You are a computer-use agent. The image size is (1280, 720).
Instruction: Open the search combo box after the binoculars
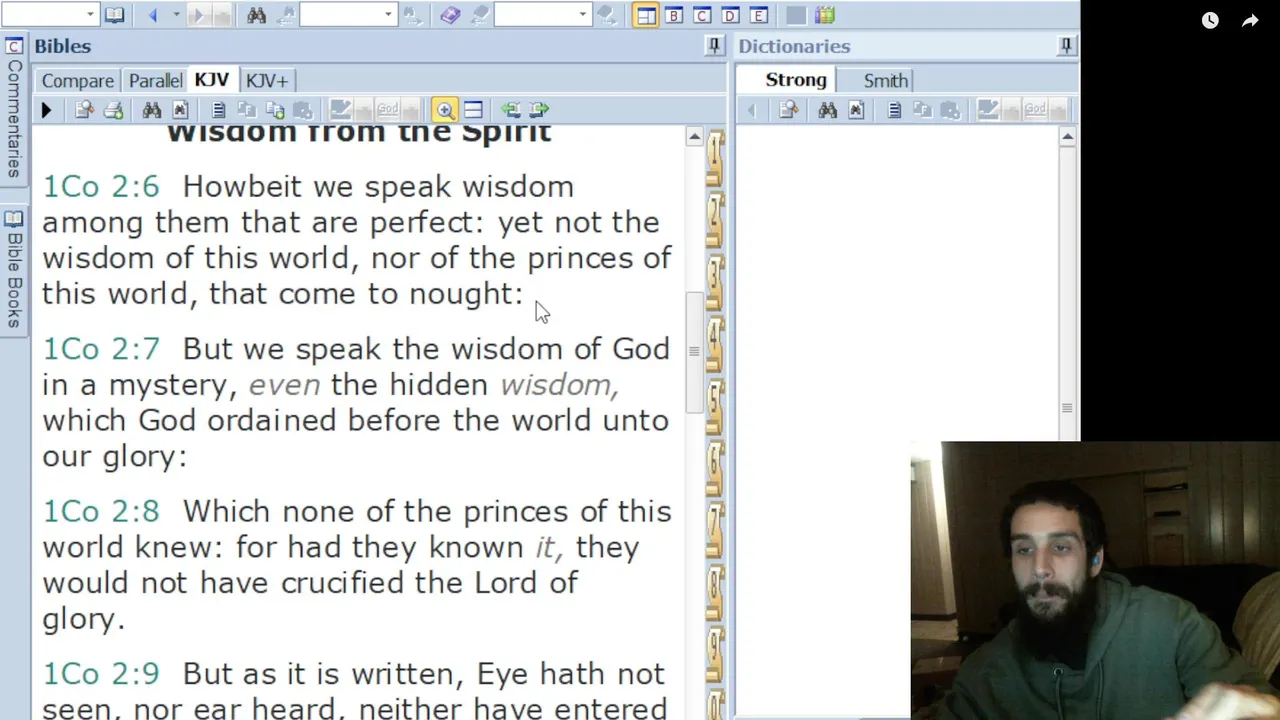(389, 15)
